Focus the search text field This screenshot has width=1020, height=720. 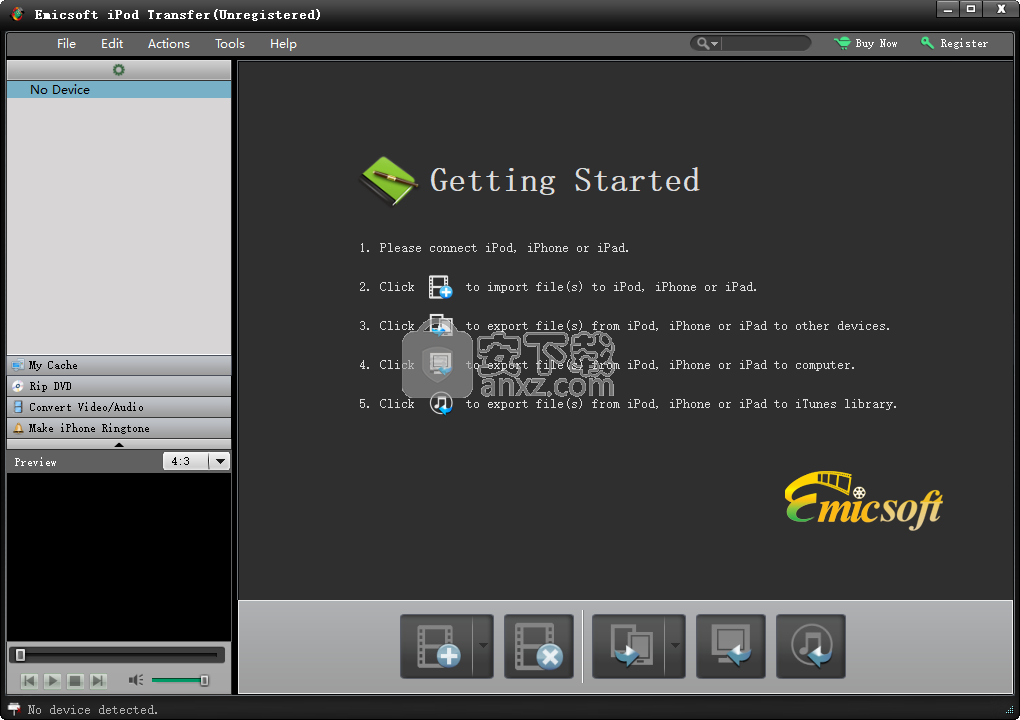(x=764, y=44)
